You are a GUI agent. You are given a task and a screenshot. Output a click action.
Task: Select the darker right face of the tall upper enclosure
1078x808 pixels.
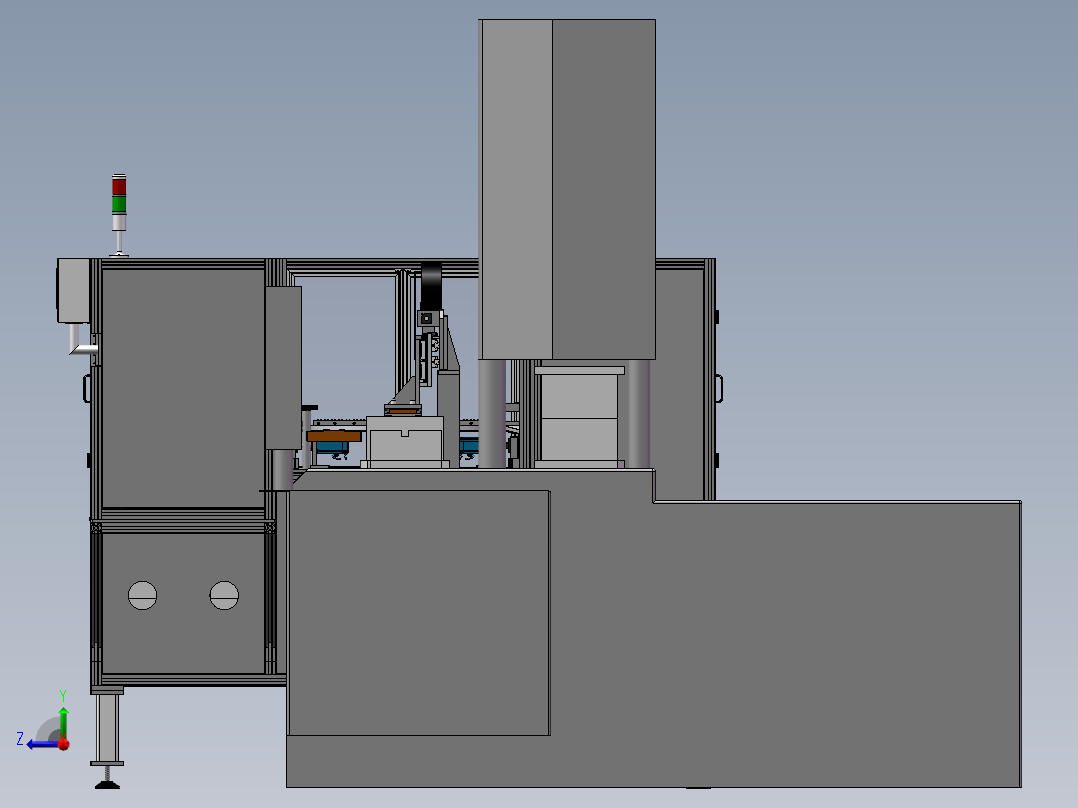(604, 189)
